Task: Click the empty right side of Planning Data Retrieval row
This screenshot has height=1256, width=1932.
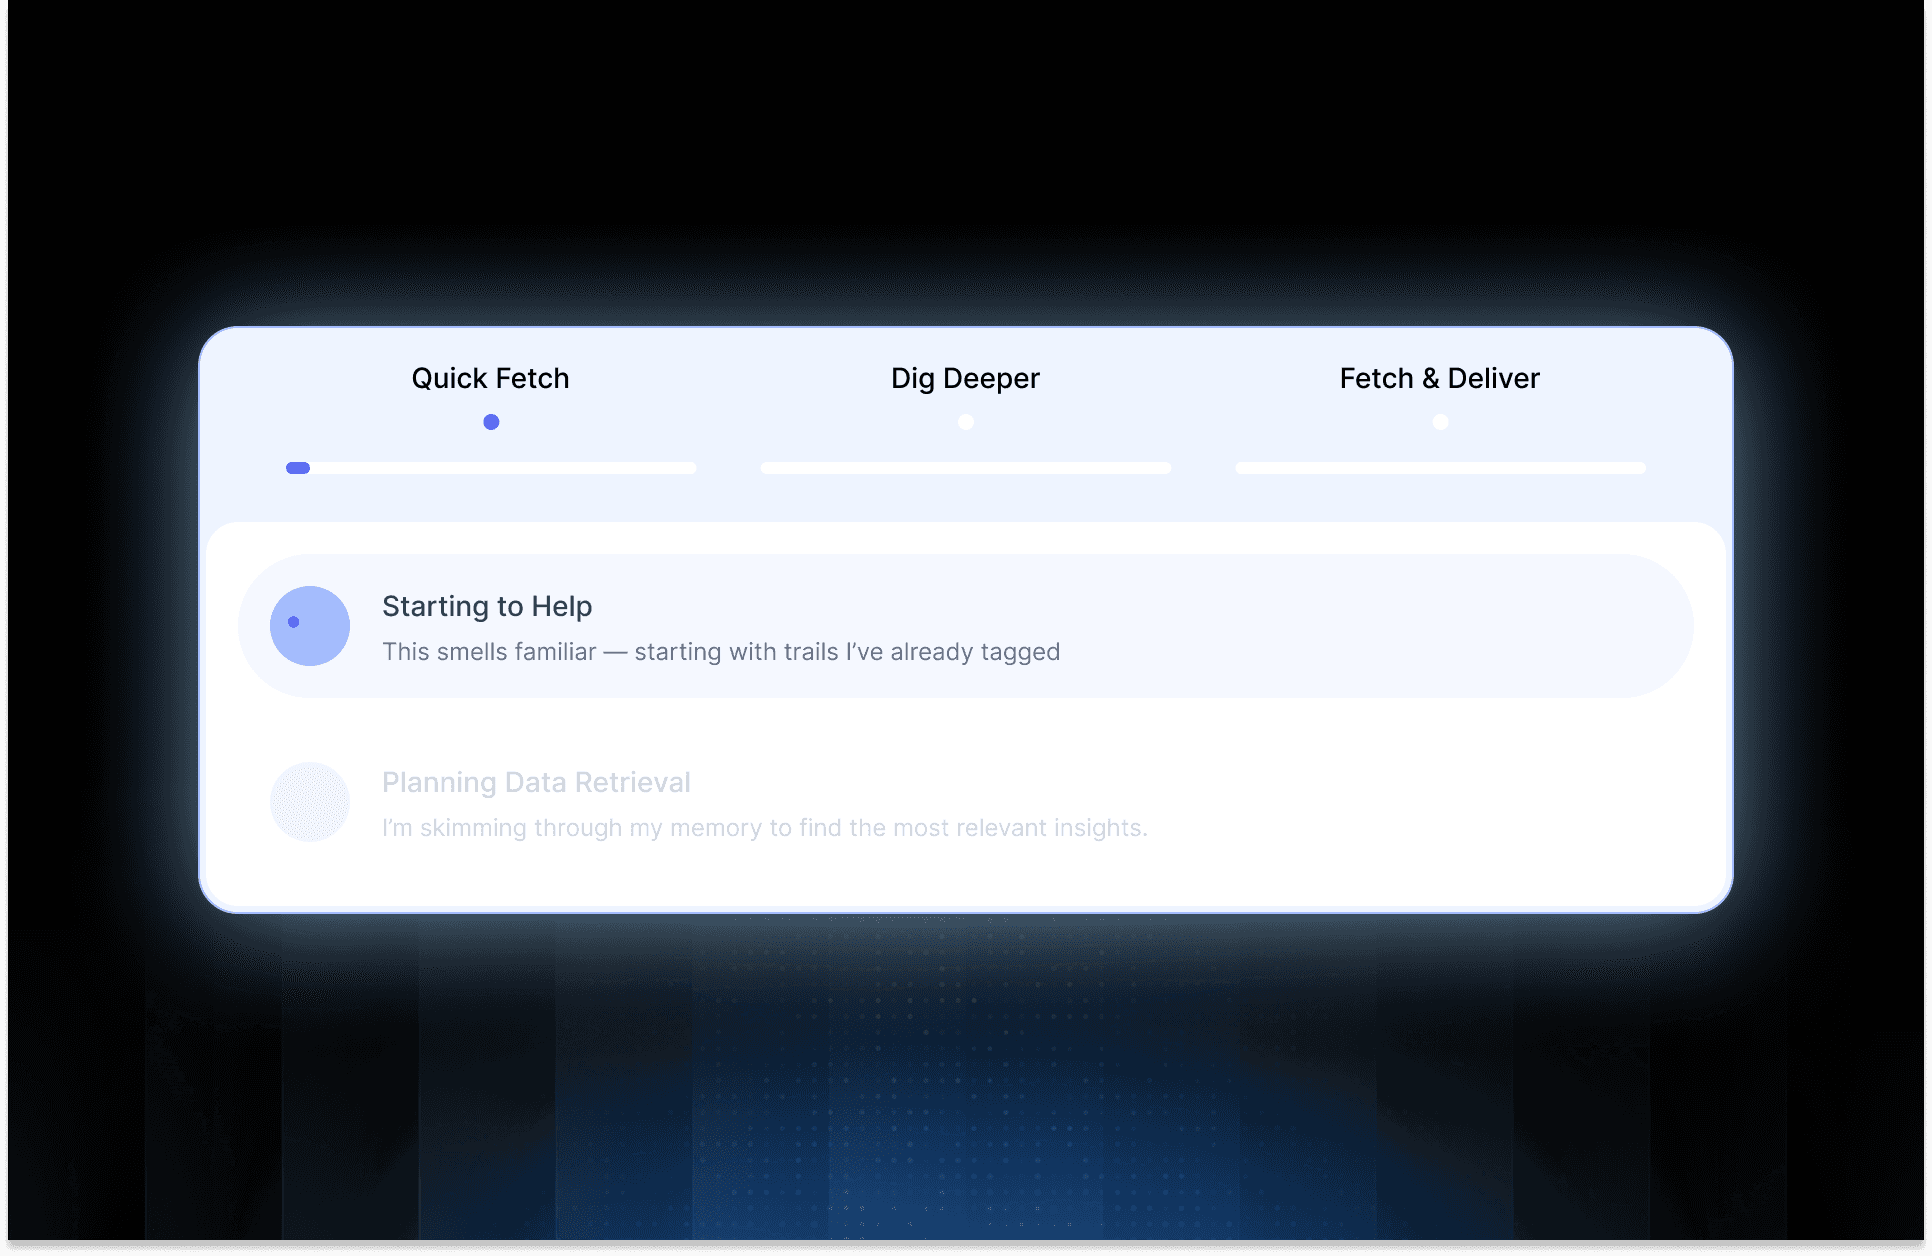Action: (x=1450, y=802)
